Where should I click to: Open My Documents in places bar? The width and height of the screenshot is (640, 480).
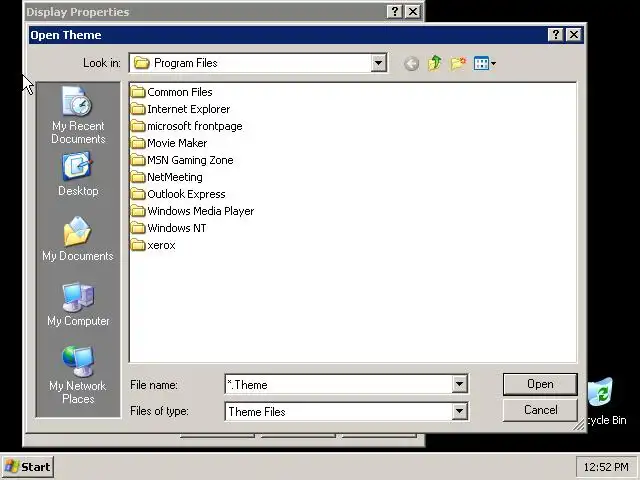[78, 239]
